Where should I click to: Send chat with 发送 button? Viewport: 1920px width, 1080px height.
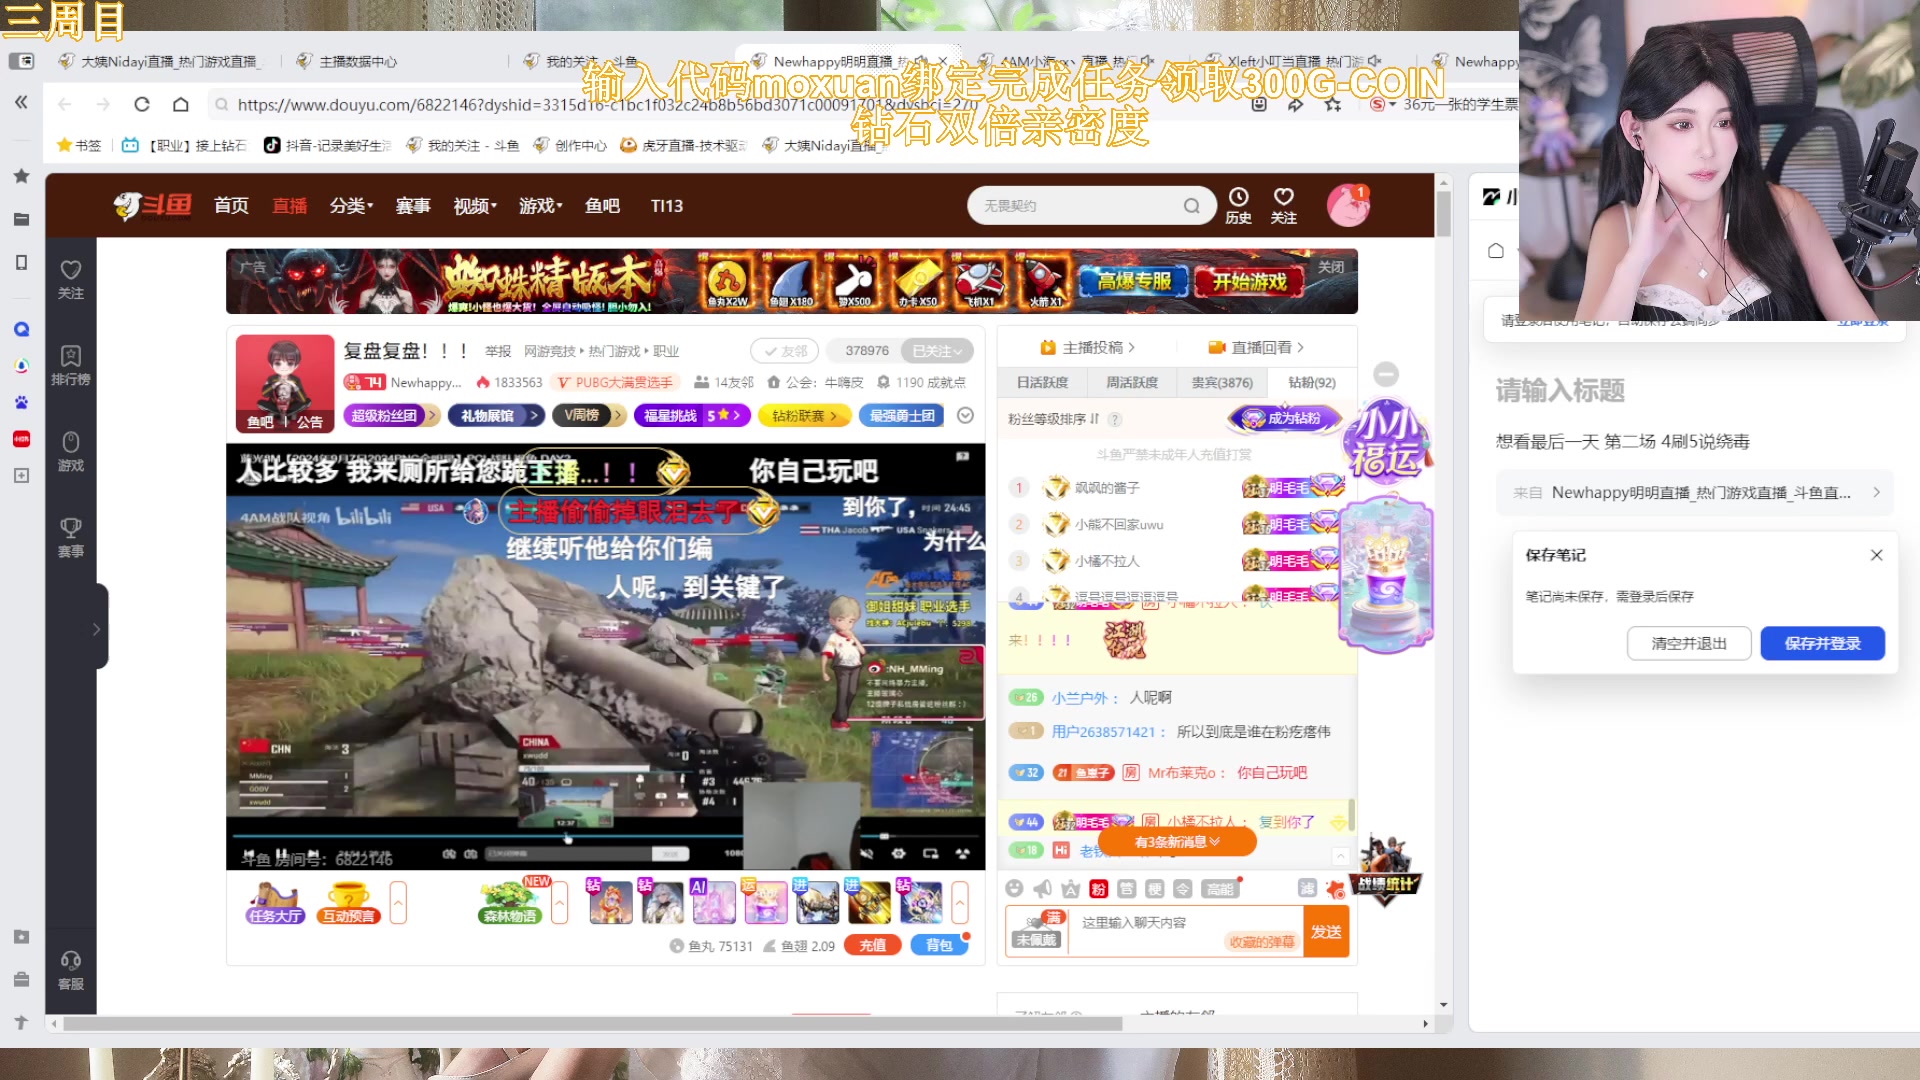1326,931
